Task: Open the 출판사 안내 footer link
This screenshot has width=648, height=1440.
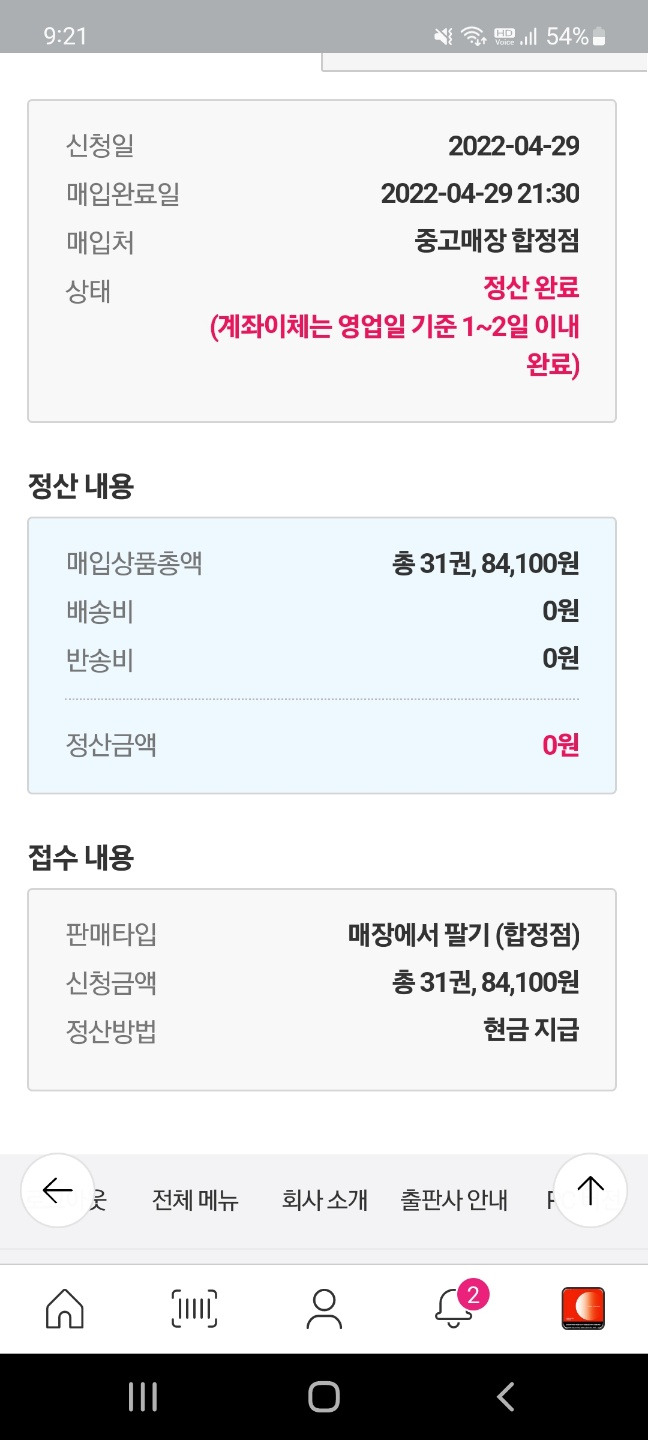Action: (x=454, y=1200)
